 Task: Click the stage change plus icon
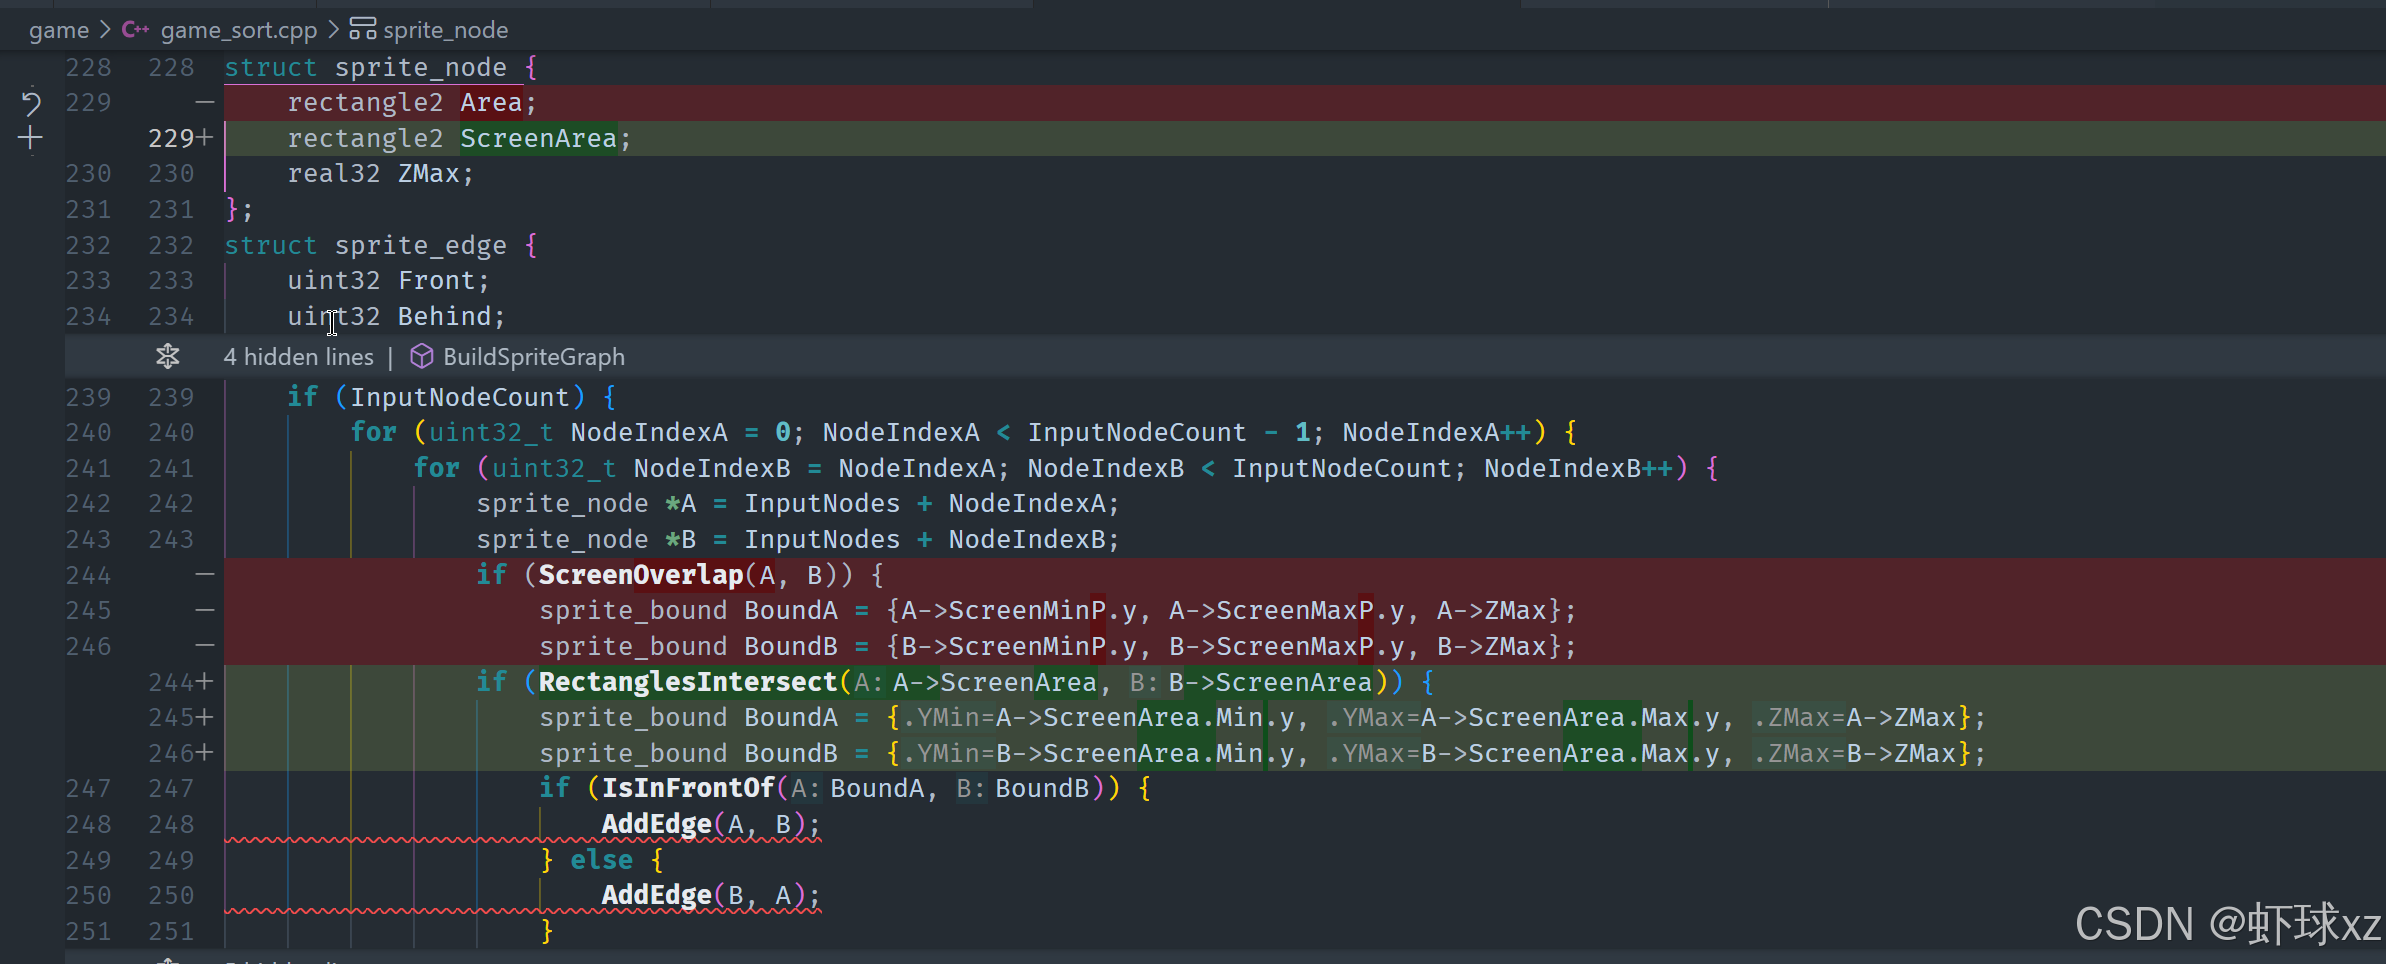point(31,138)
